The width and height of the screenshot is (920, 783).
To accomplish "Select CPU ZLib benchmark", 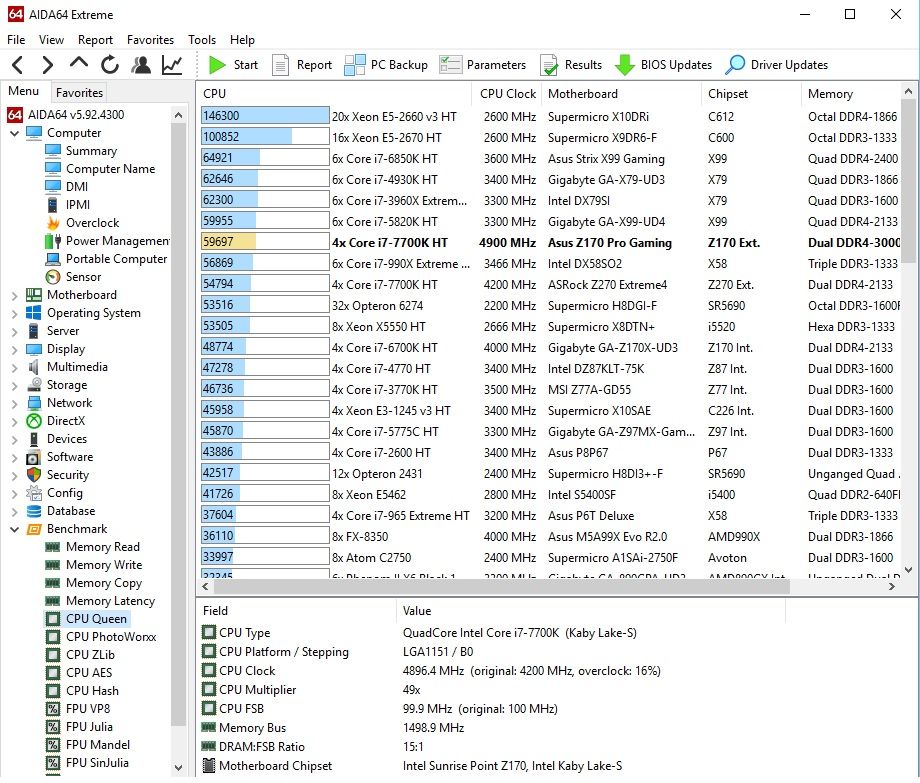I will click(x=90, y=655).
